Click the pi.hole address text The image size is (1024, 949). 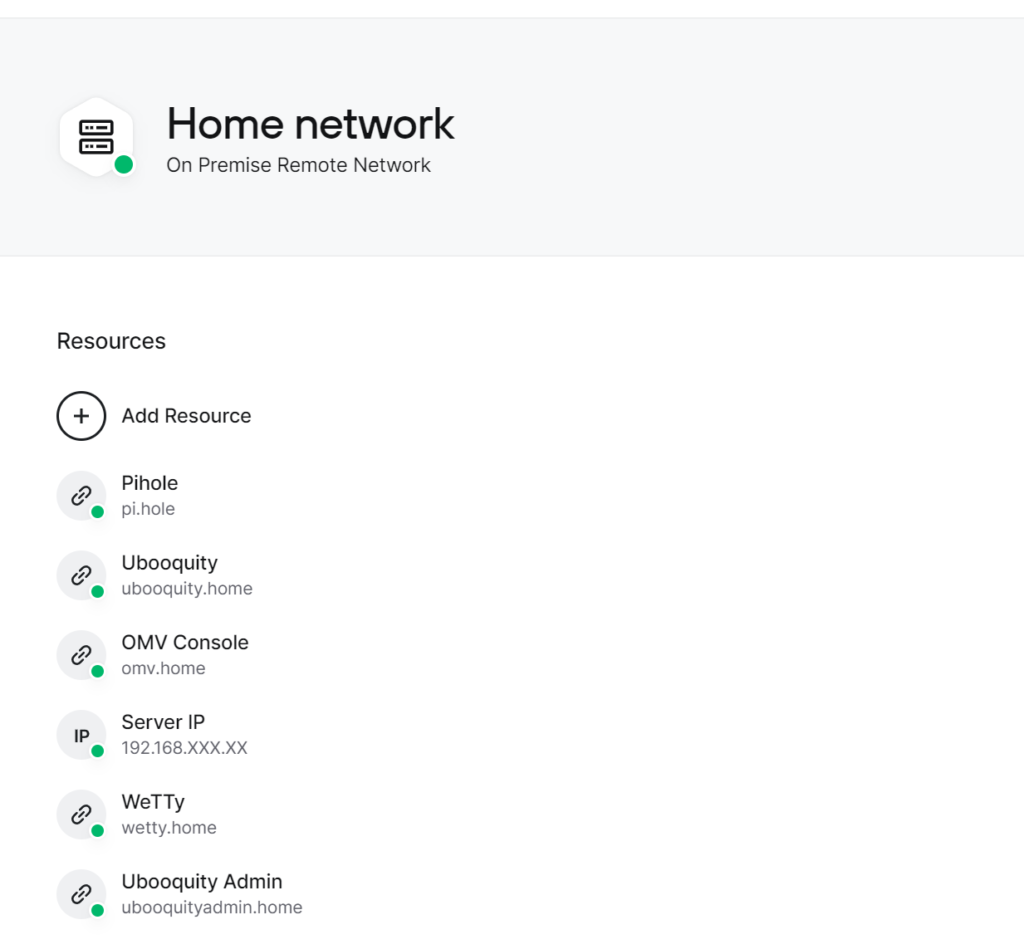coord(148,508)
